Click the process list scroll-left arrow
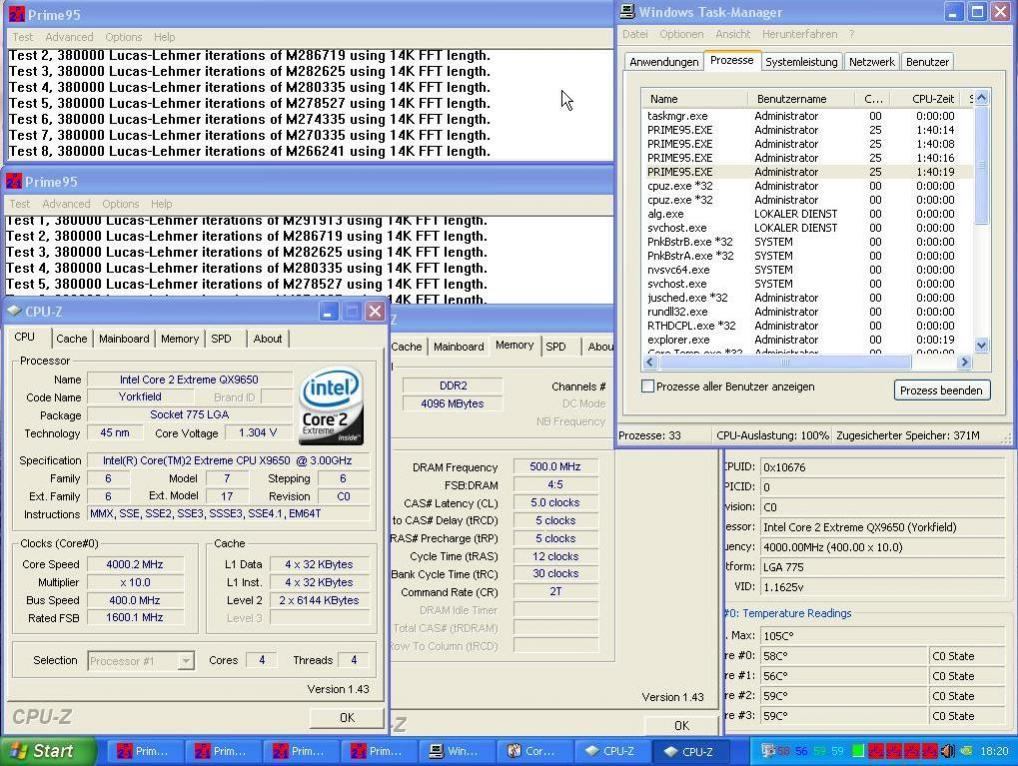 tap(651, 362)
